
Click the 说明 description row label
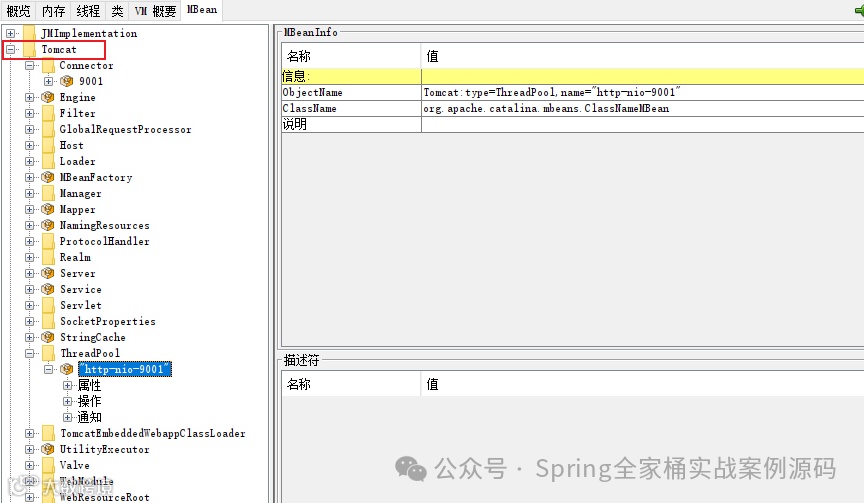pos(295,125)
